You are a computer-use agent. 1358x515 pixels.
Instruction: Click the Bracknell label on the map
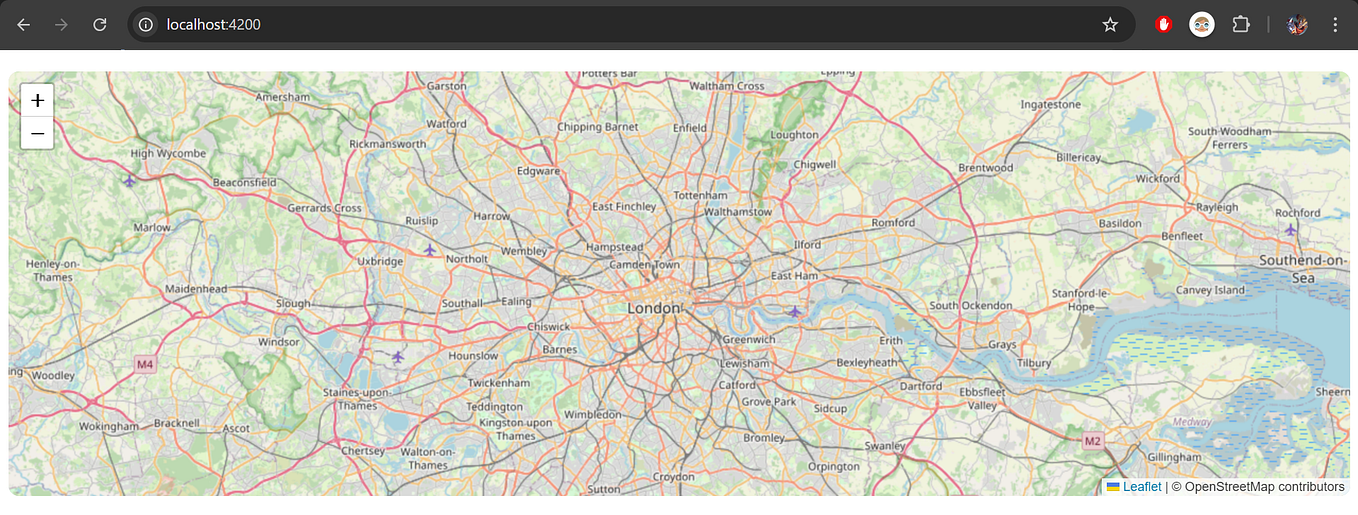pyautogui.click(x=177, y=423)
